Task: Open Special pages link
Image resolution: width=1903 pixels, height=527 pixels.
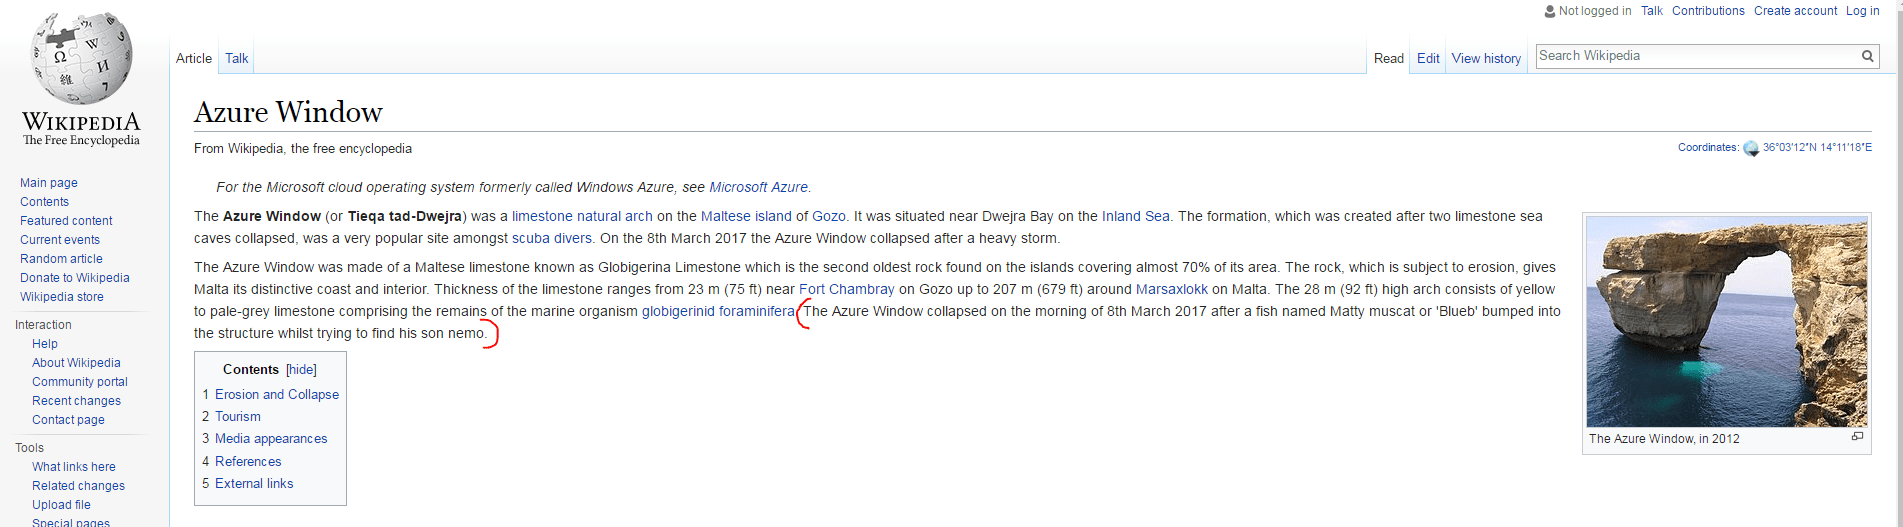Action: click(x=71, y=522)
